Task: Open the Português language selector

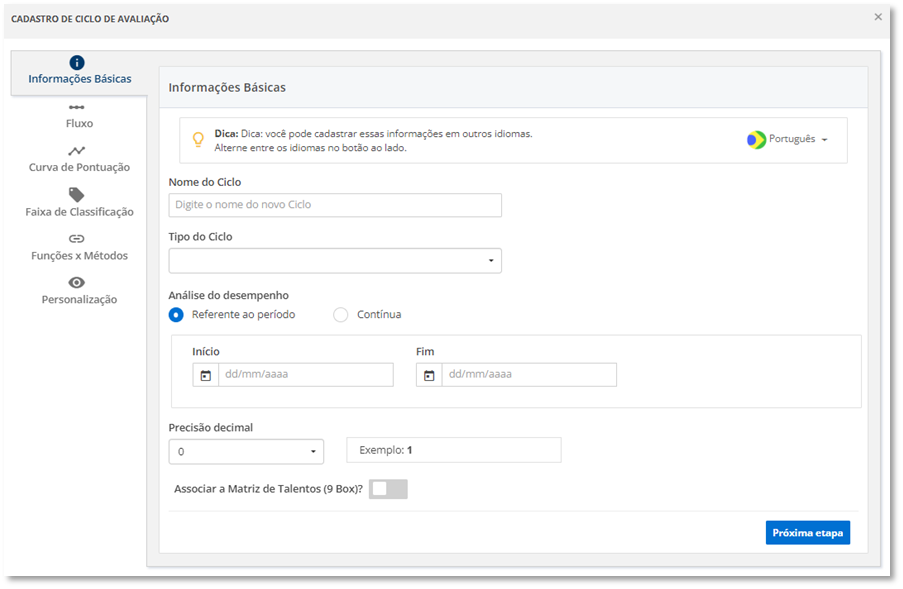Action: point(788,140)
